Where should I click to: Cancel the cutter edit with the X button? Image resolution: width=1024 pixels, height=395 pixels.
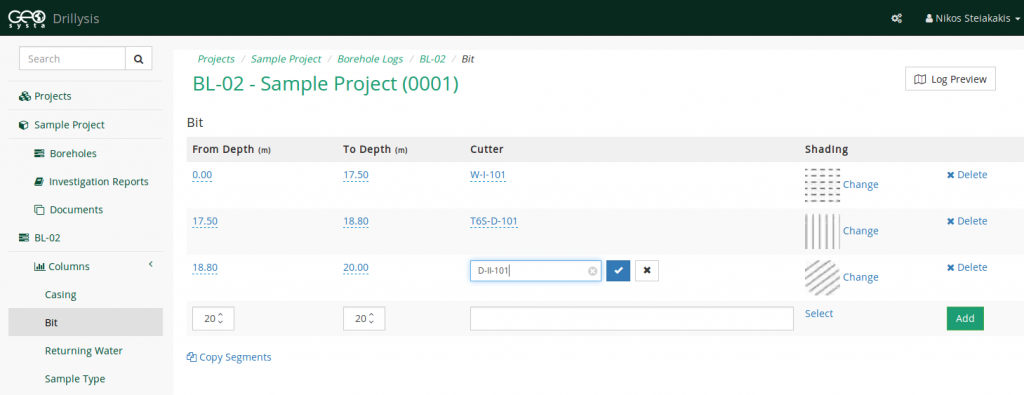tap(647, 271)
